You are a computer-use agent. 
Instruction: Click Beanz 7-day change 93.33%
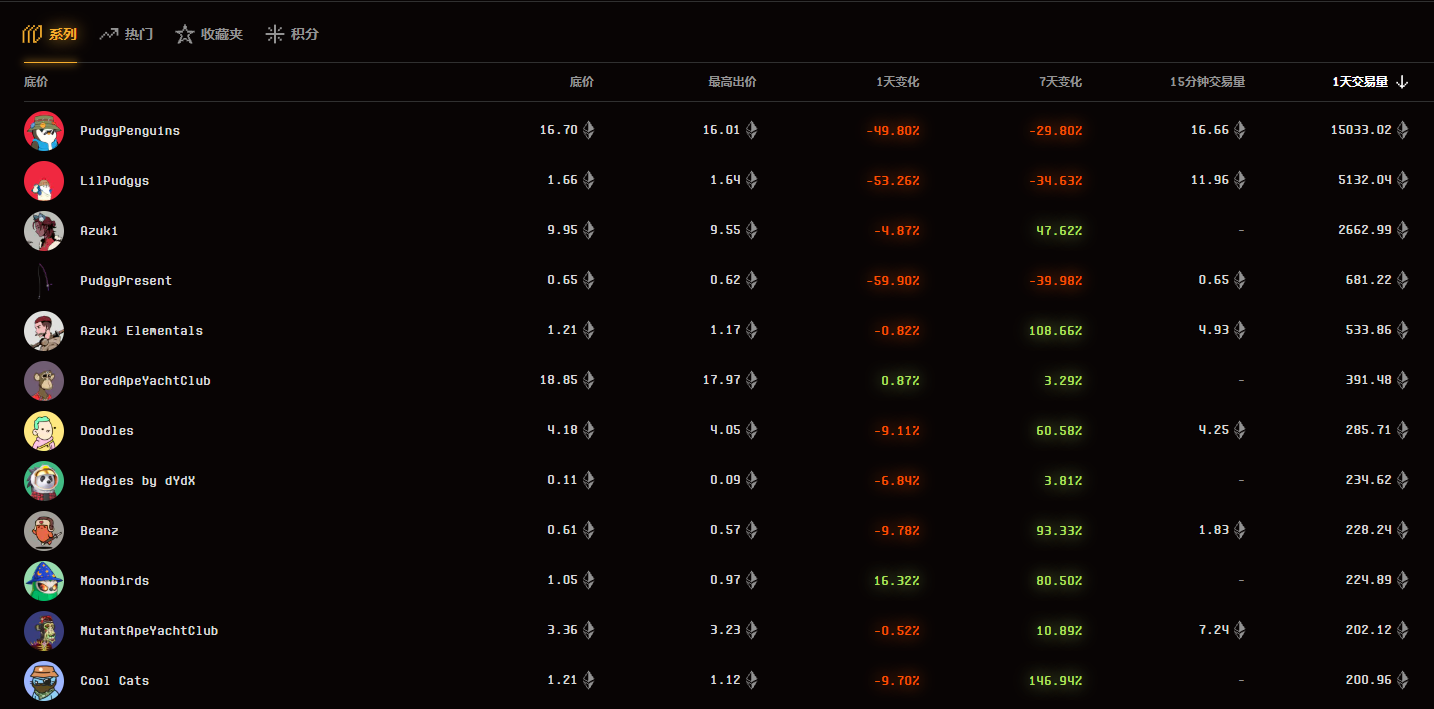point(1060,531)
